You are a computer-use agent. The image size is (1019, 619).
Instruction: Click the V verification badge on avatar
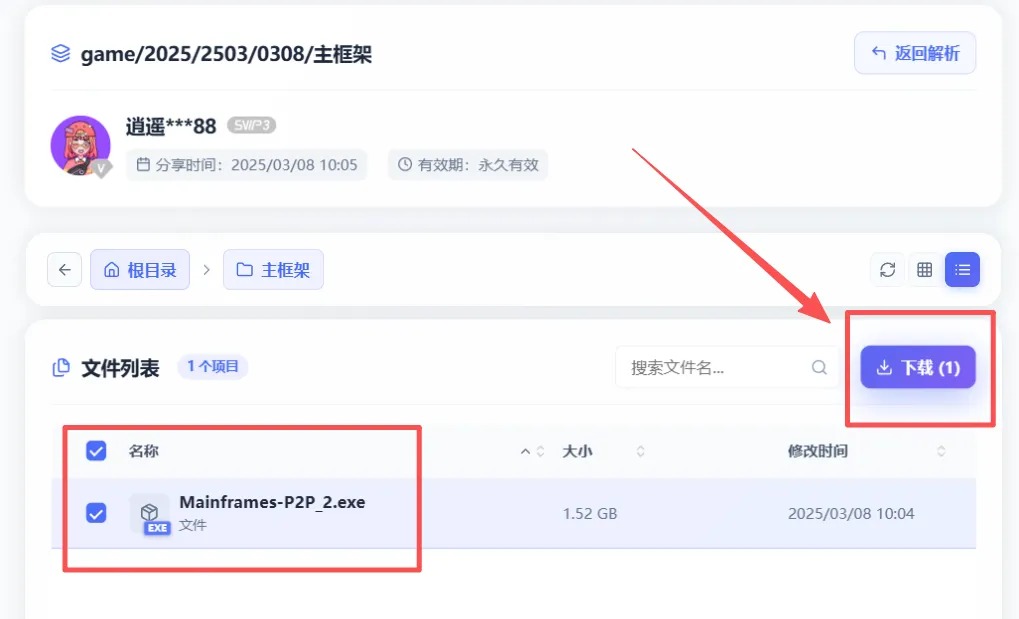click(101, 168)
